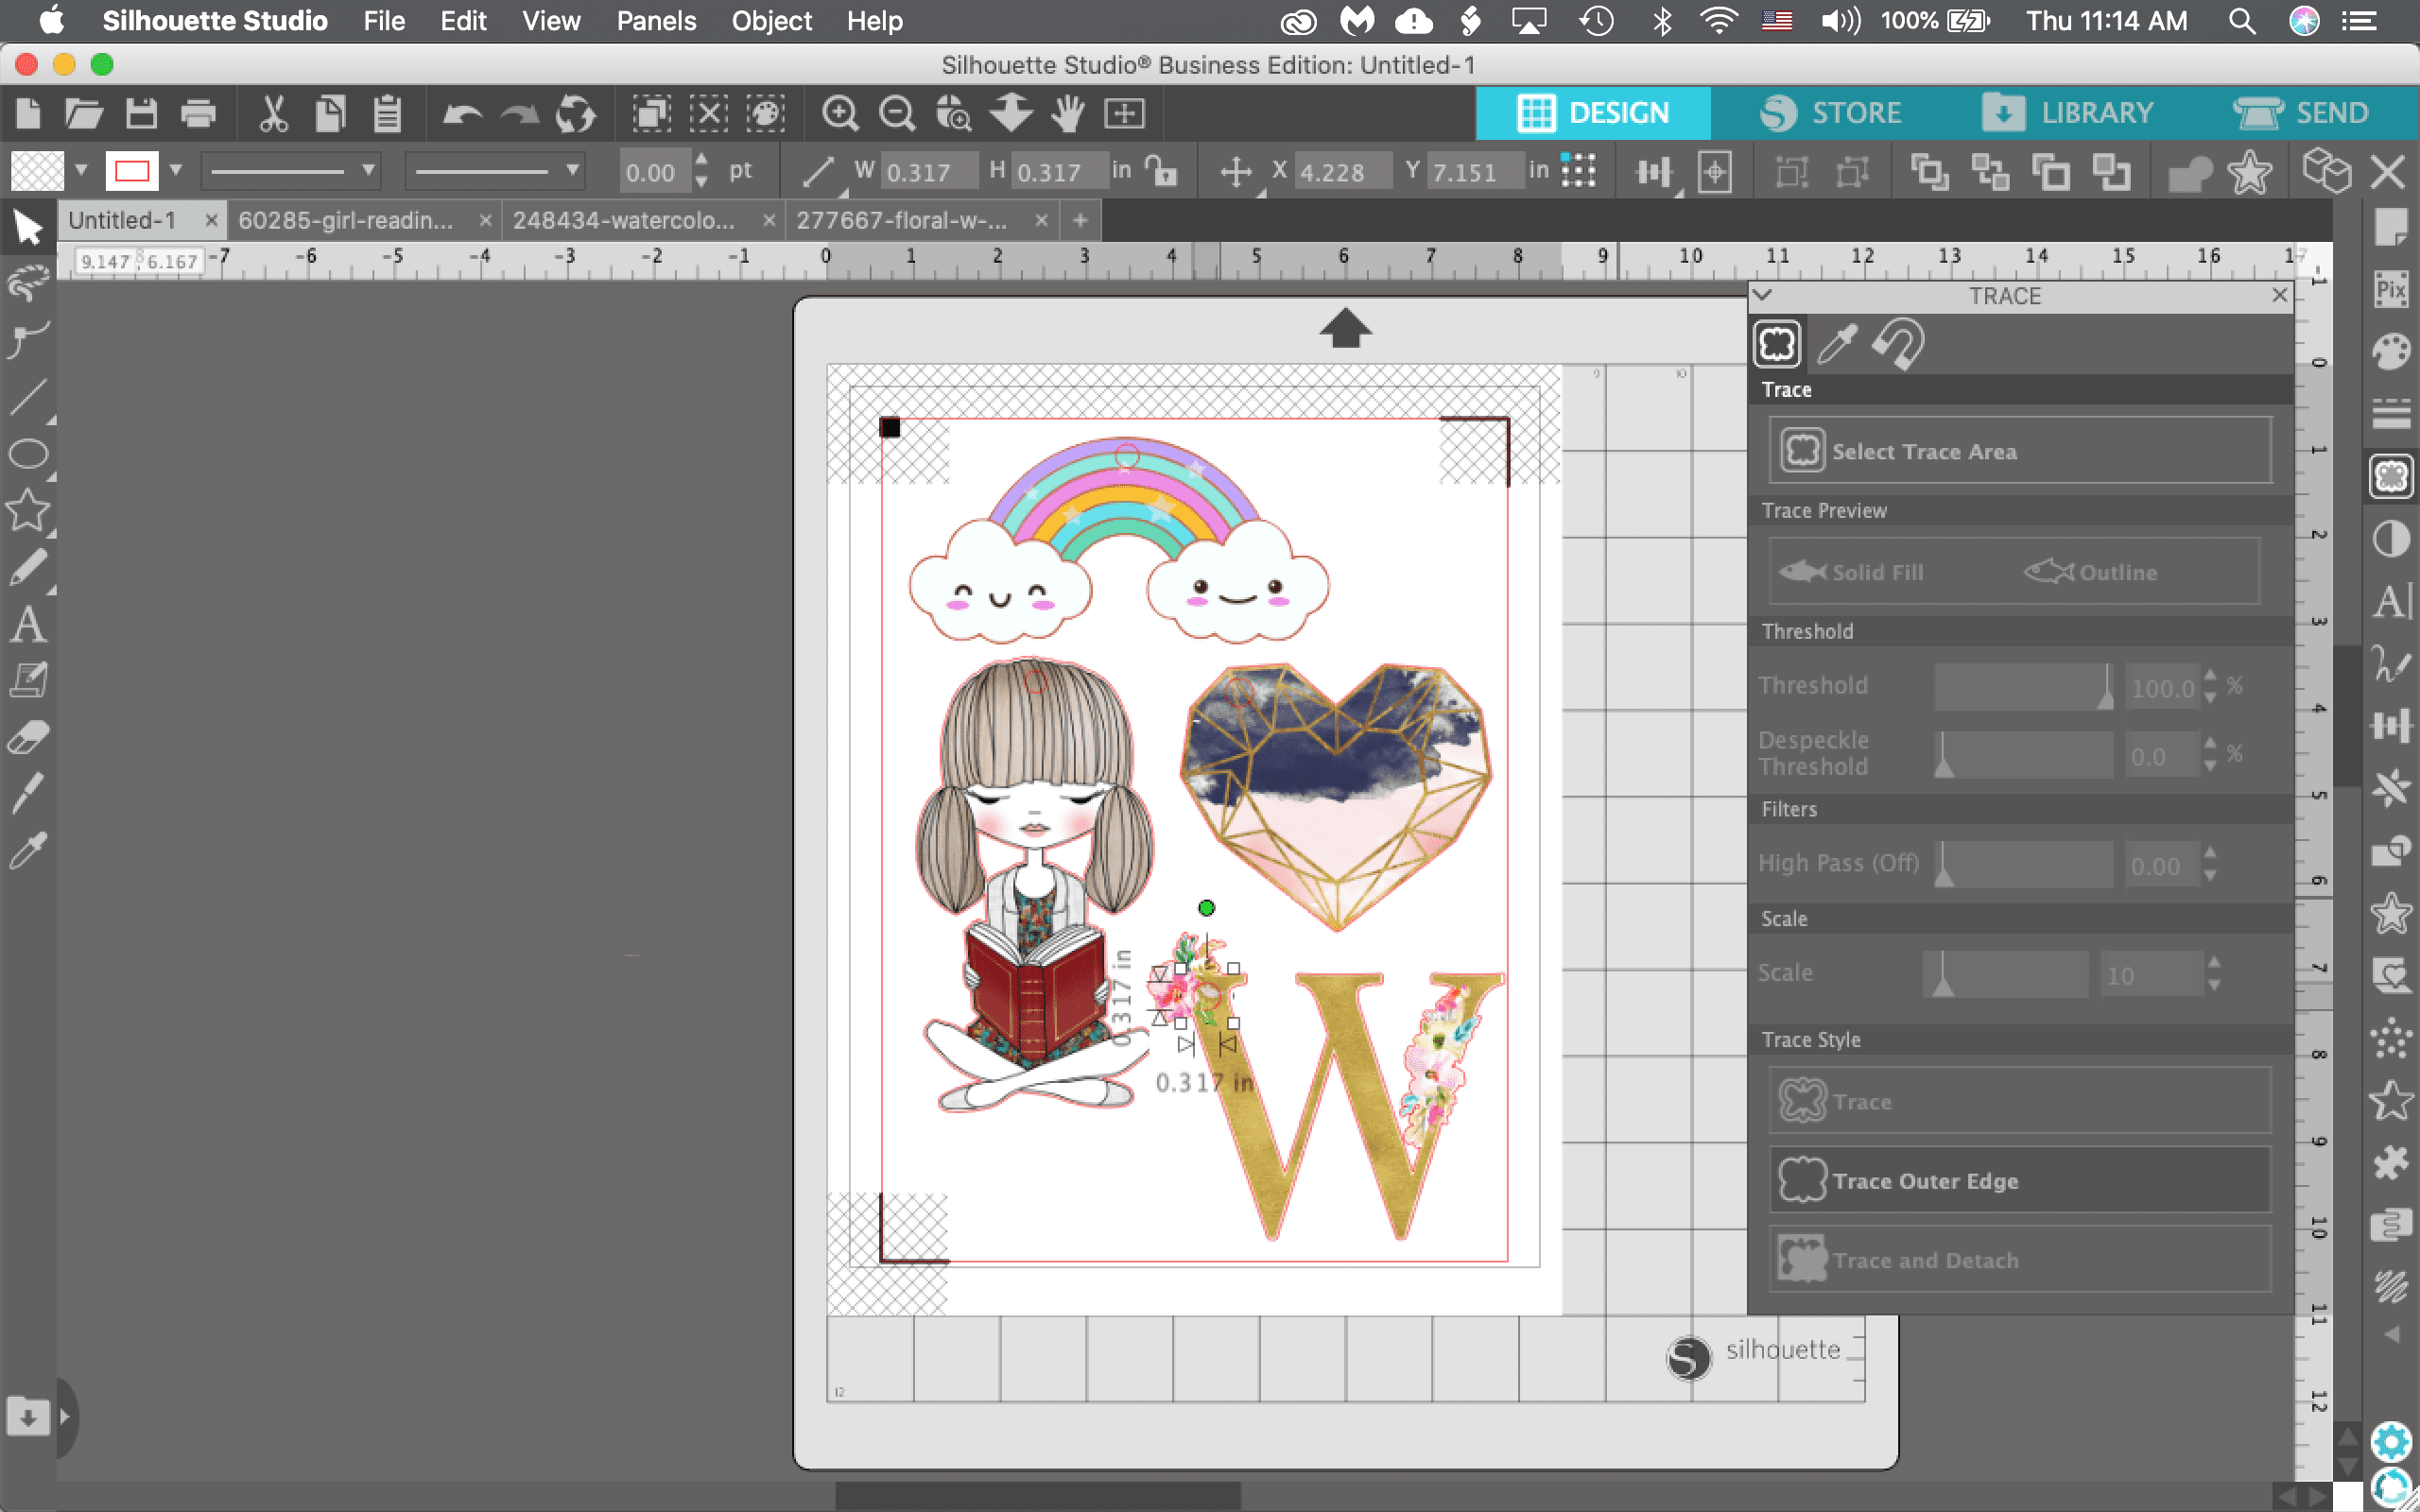Screen dimensions: 2420x1512
Task: Select the Eraser tool in left toolbar
Action: (x=28, y=739)
